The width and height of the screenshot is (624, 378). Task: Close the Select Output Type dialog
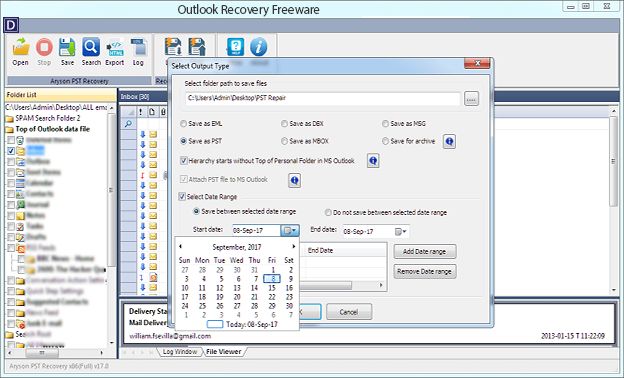click(477, 64)
